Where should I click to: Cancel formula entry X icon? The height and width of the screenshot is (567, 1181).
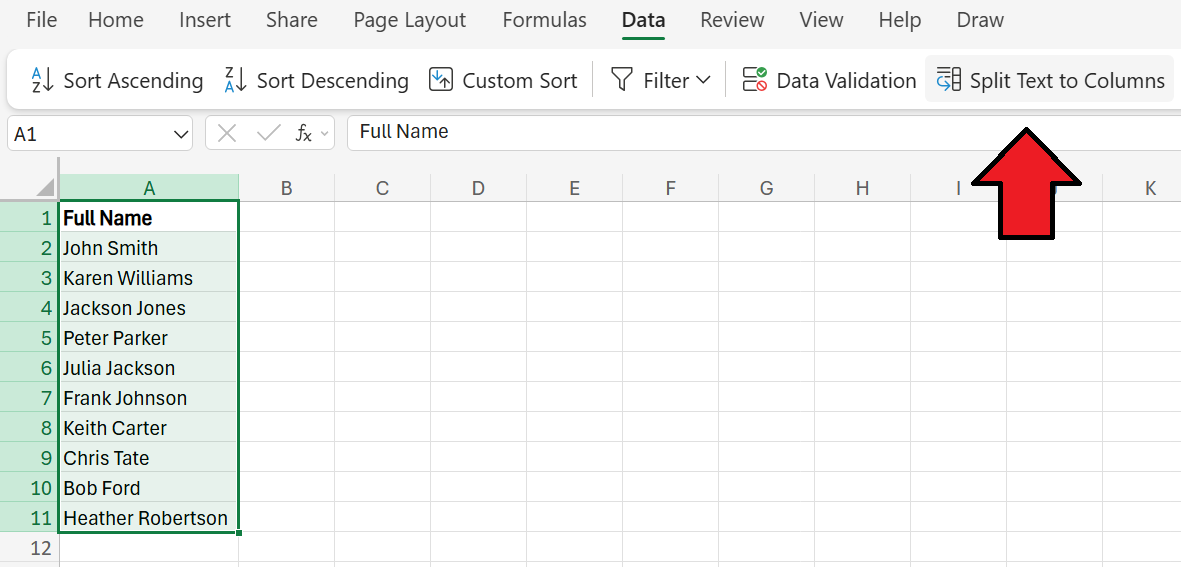(x=227, y=134)
